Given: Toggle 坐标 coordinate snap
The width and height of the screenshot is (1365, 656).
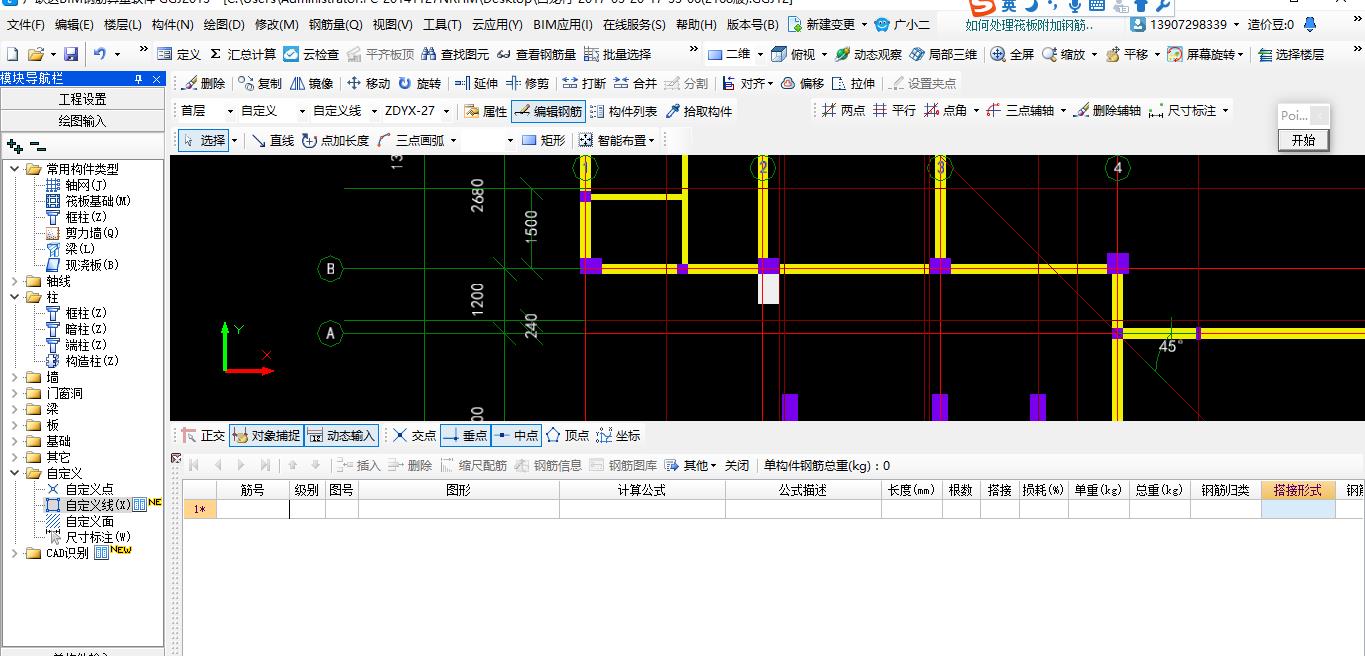Looking at the screenshot, I should 618,435.
